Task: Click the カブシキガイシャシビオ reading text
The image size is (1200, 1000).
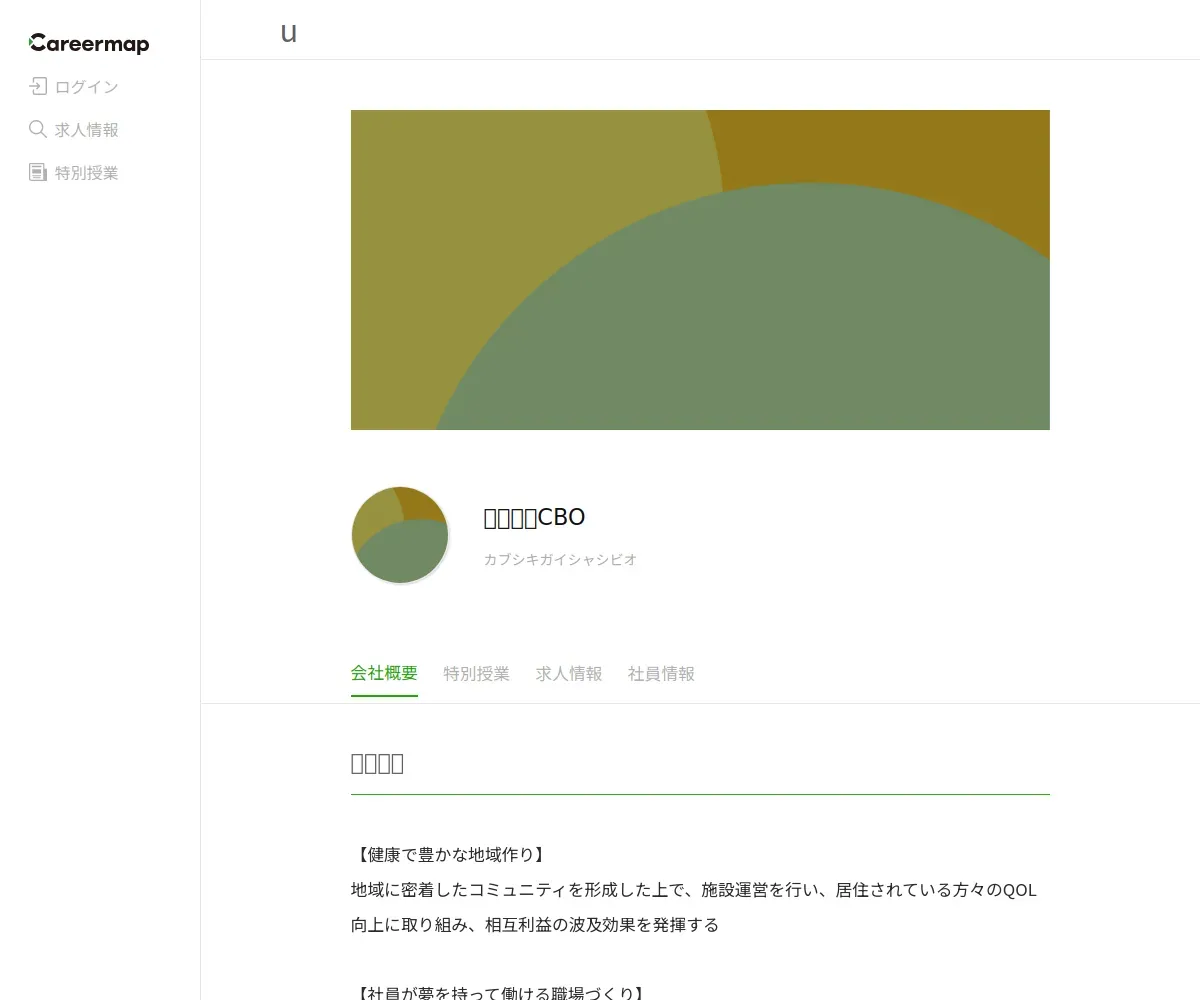Action: tap(560, 560)
